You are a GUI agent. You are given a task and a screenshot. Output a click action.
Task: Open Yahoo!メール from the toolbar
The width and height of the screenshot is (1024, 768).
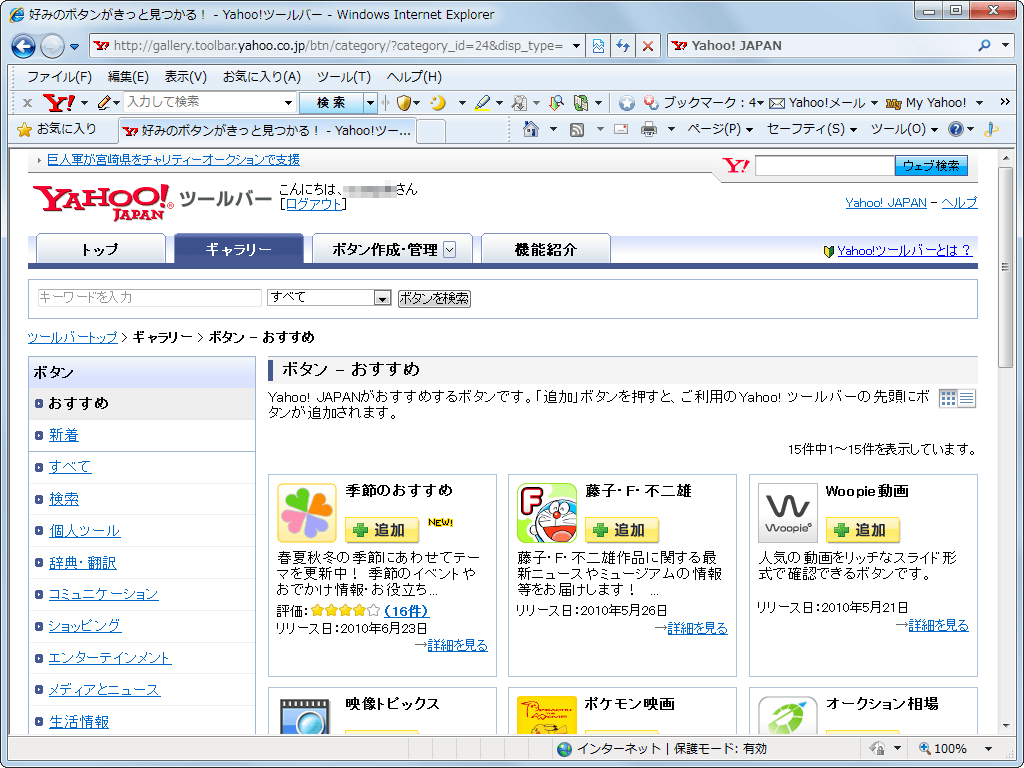click(817, 103)
